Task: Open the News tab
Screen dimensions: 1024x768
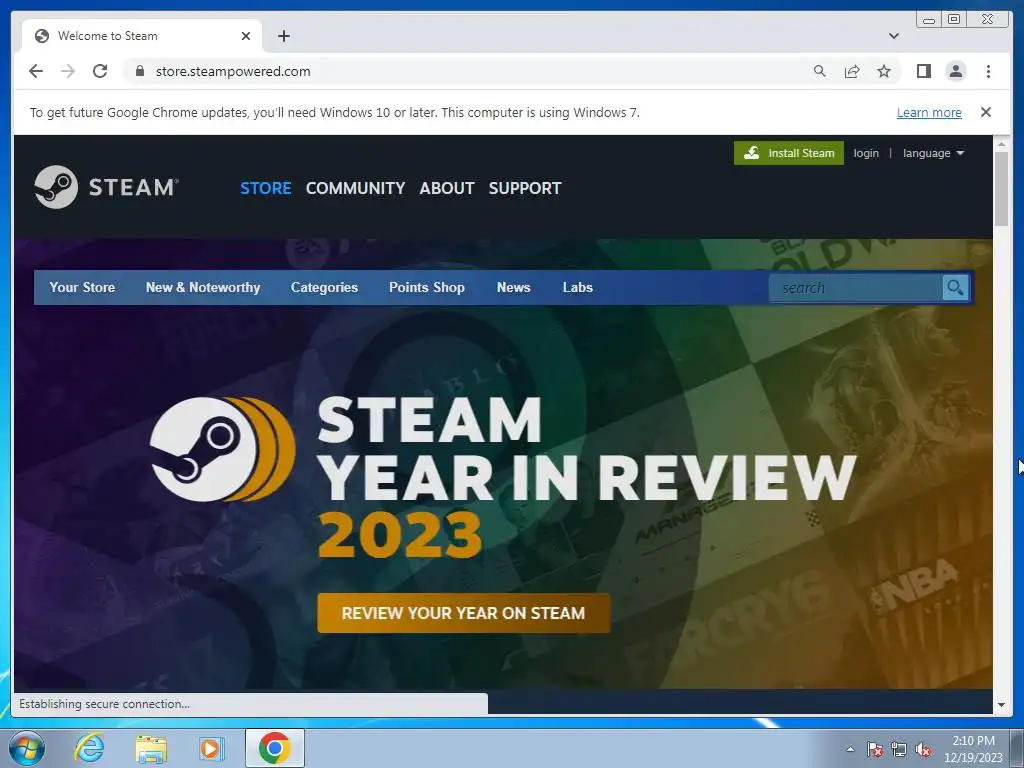Action: tap(514, 287)
